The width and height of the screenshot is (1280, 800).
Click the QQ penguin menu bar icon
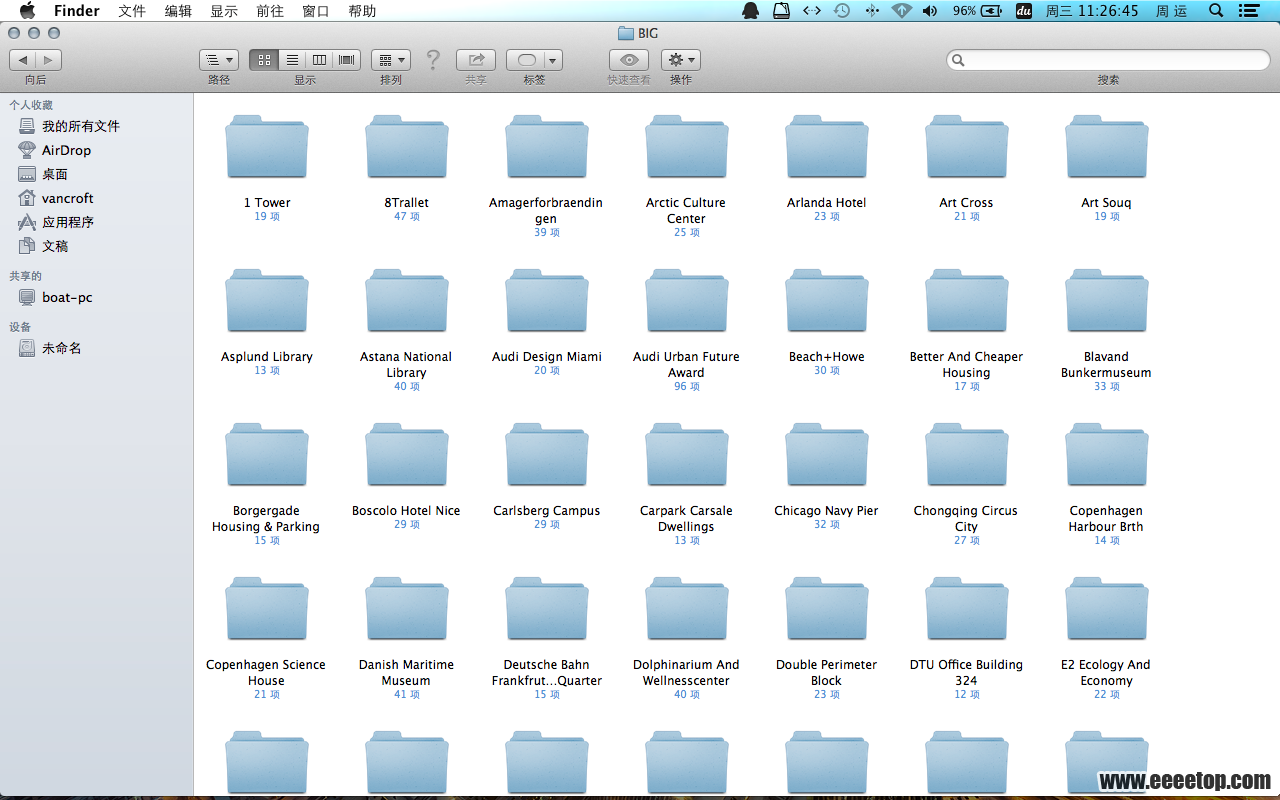coord(750,11)
